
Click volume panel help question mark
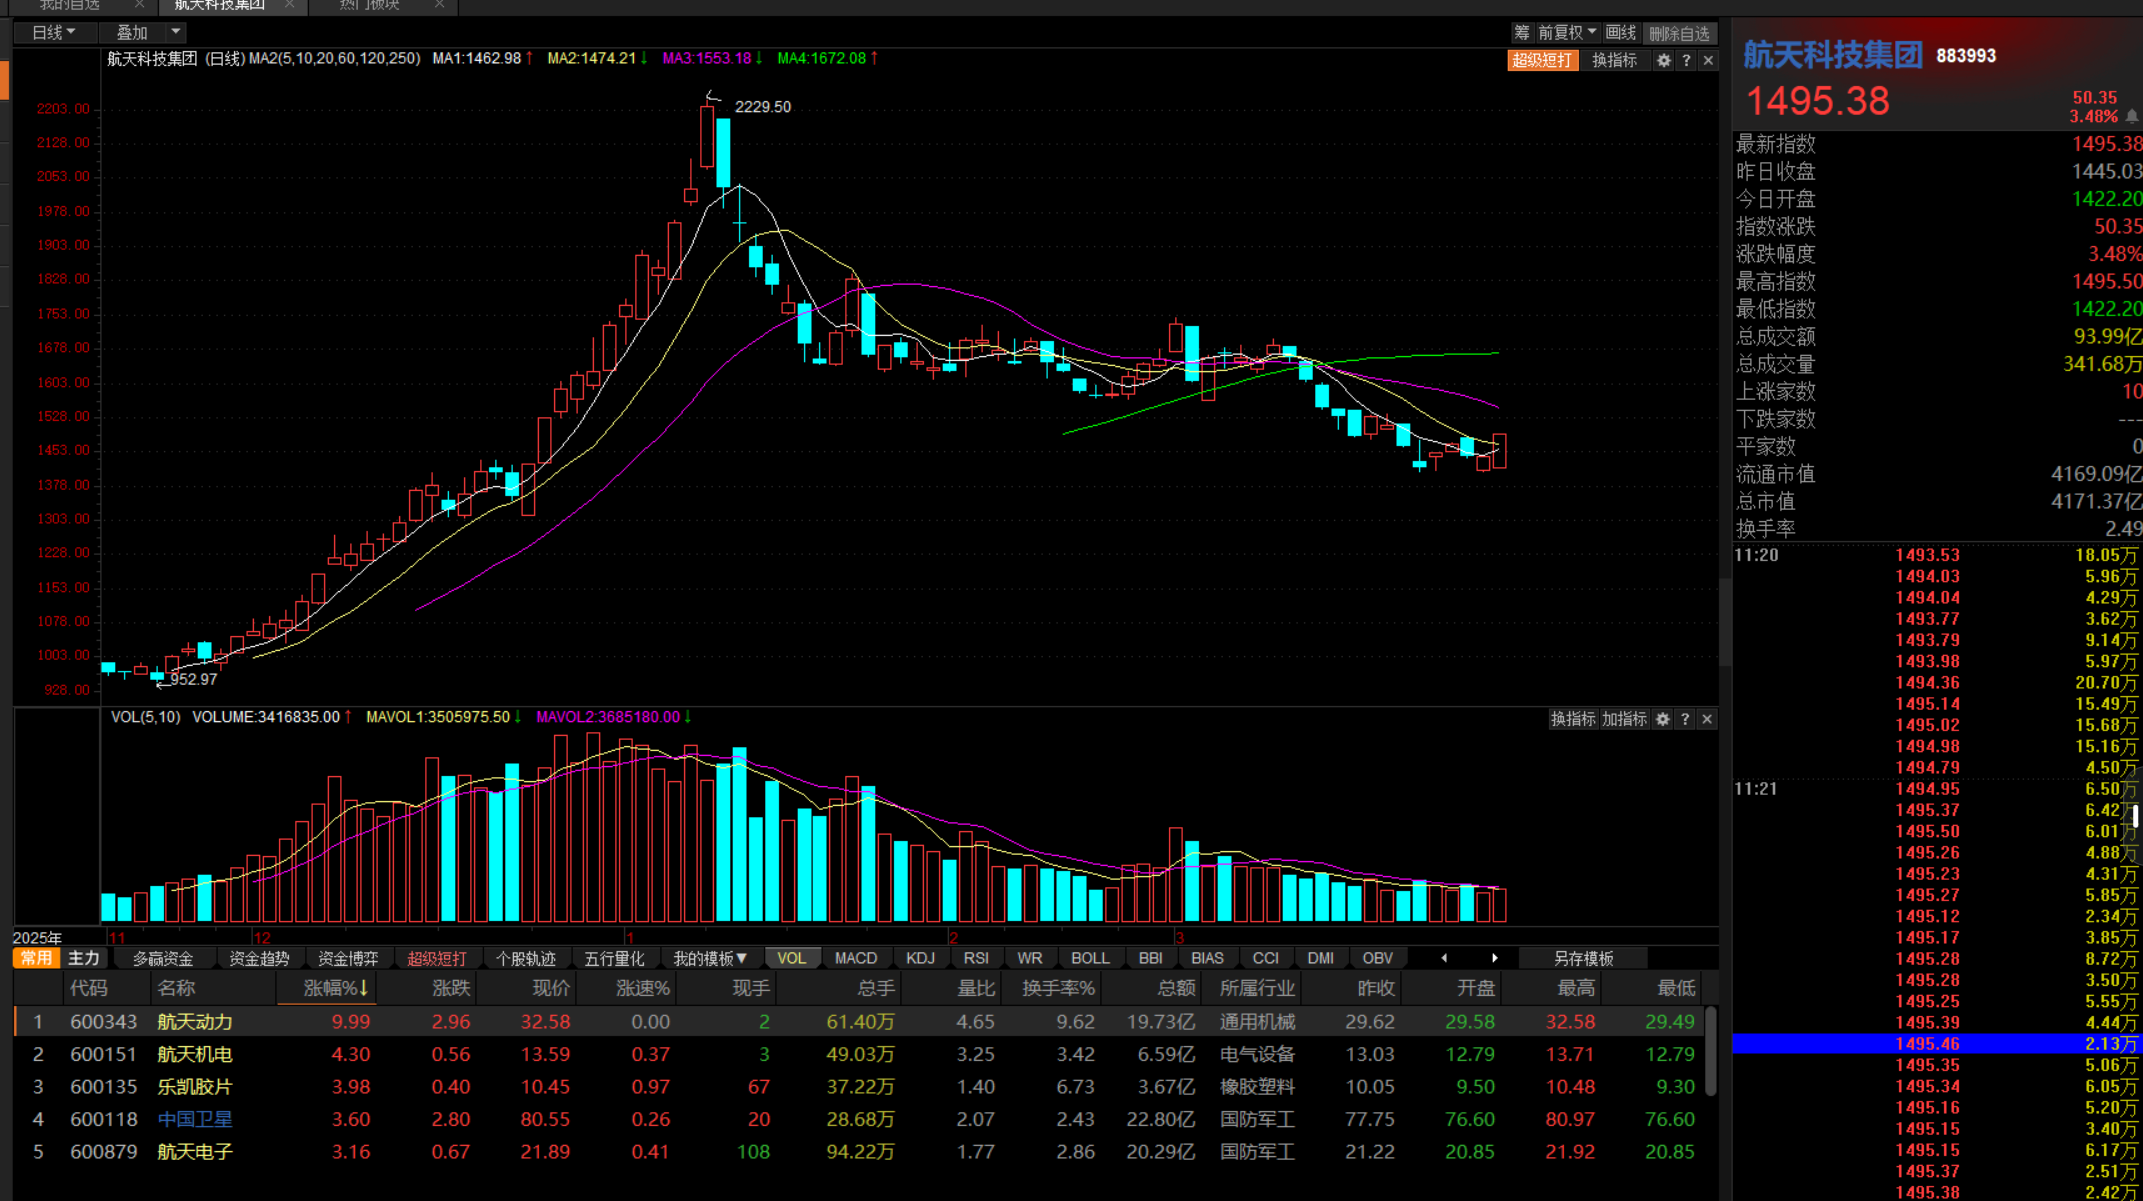tap(1685, 719)
